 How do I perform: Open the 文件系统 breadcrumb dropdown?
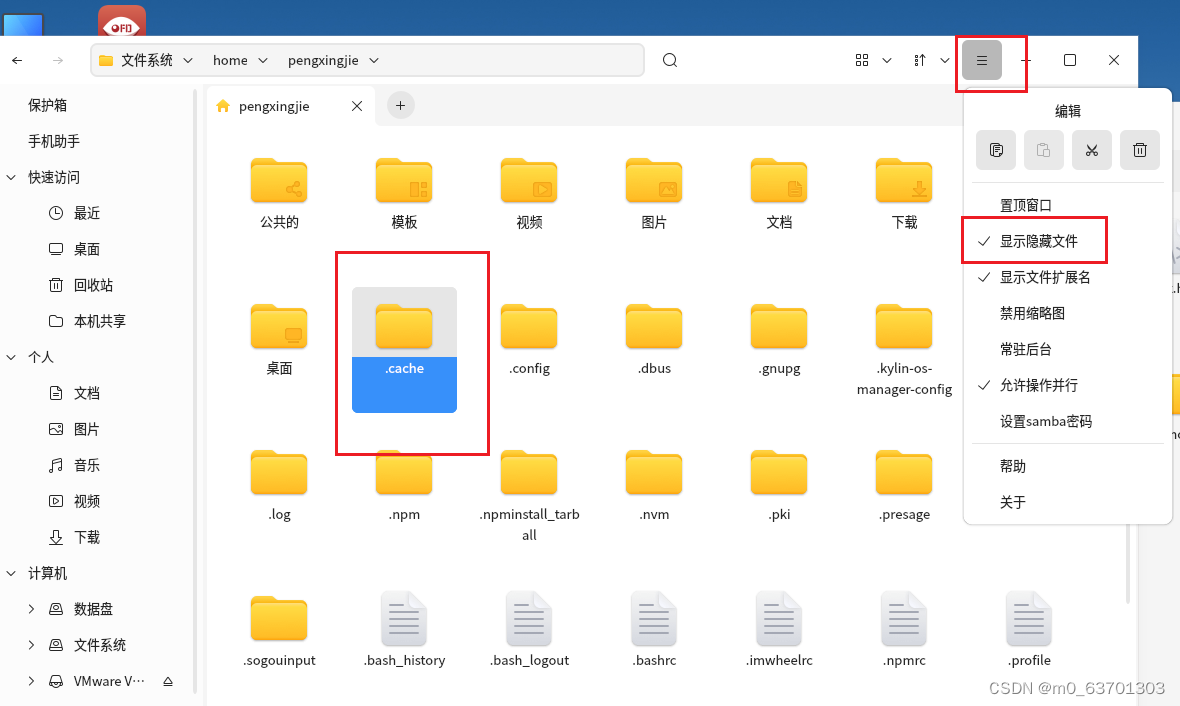tap(188, 60)
